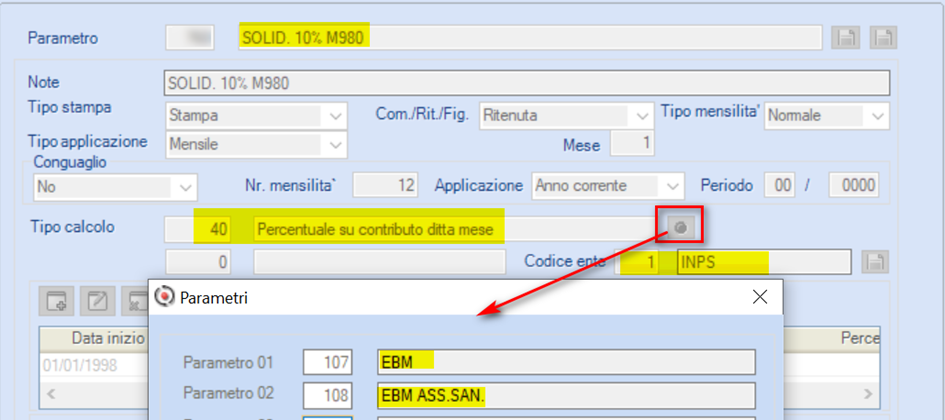
Task: Click into the Note text field
Action: 527,83
